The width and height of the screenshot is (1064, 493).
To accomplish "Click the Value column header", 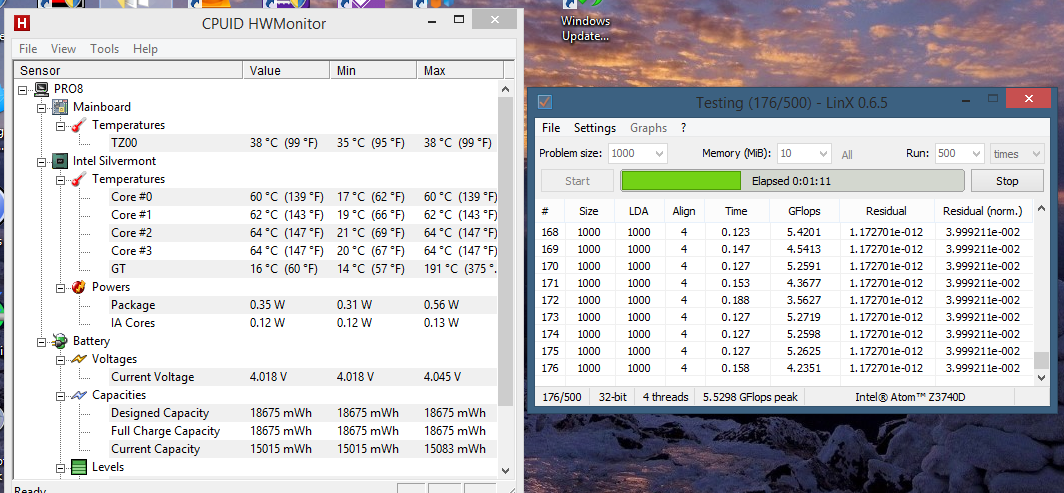I will click(x=287, y=71).
